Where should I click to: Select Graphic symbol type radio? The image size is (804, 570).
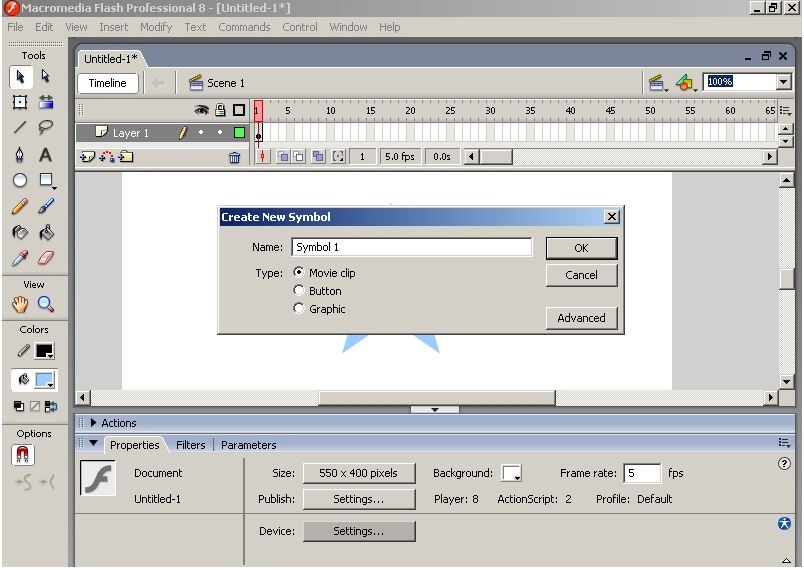coord(299,308)
